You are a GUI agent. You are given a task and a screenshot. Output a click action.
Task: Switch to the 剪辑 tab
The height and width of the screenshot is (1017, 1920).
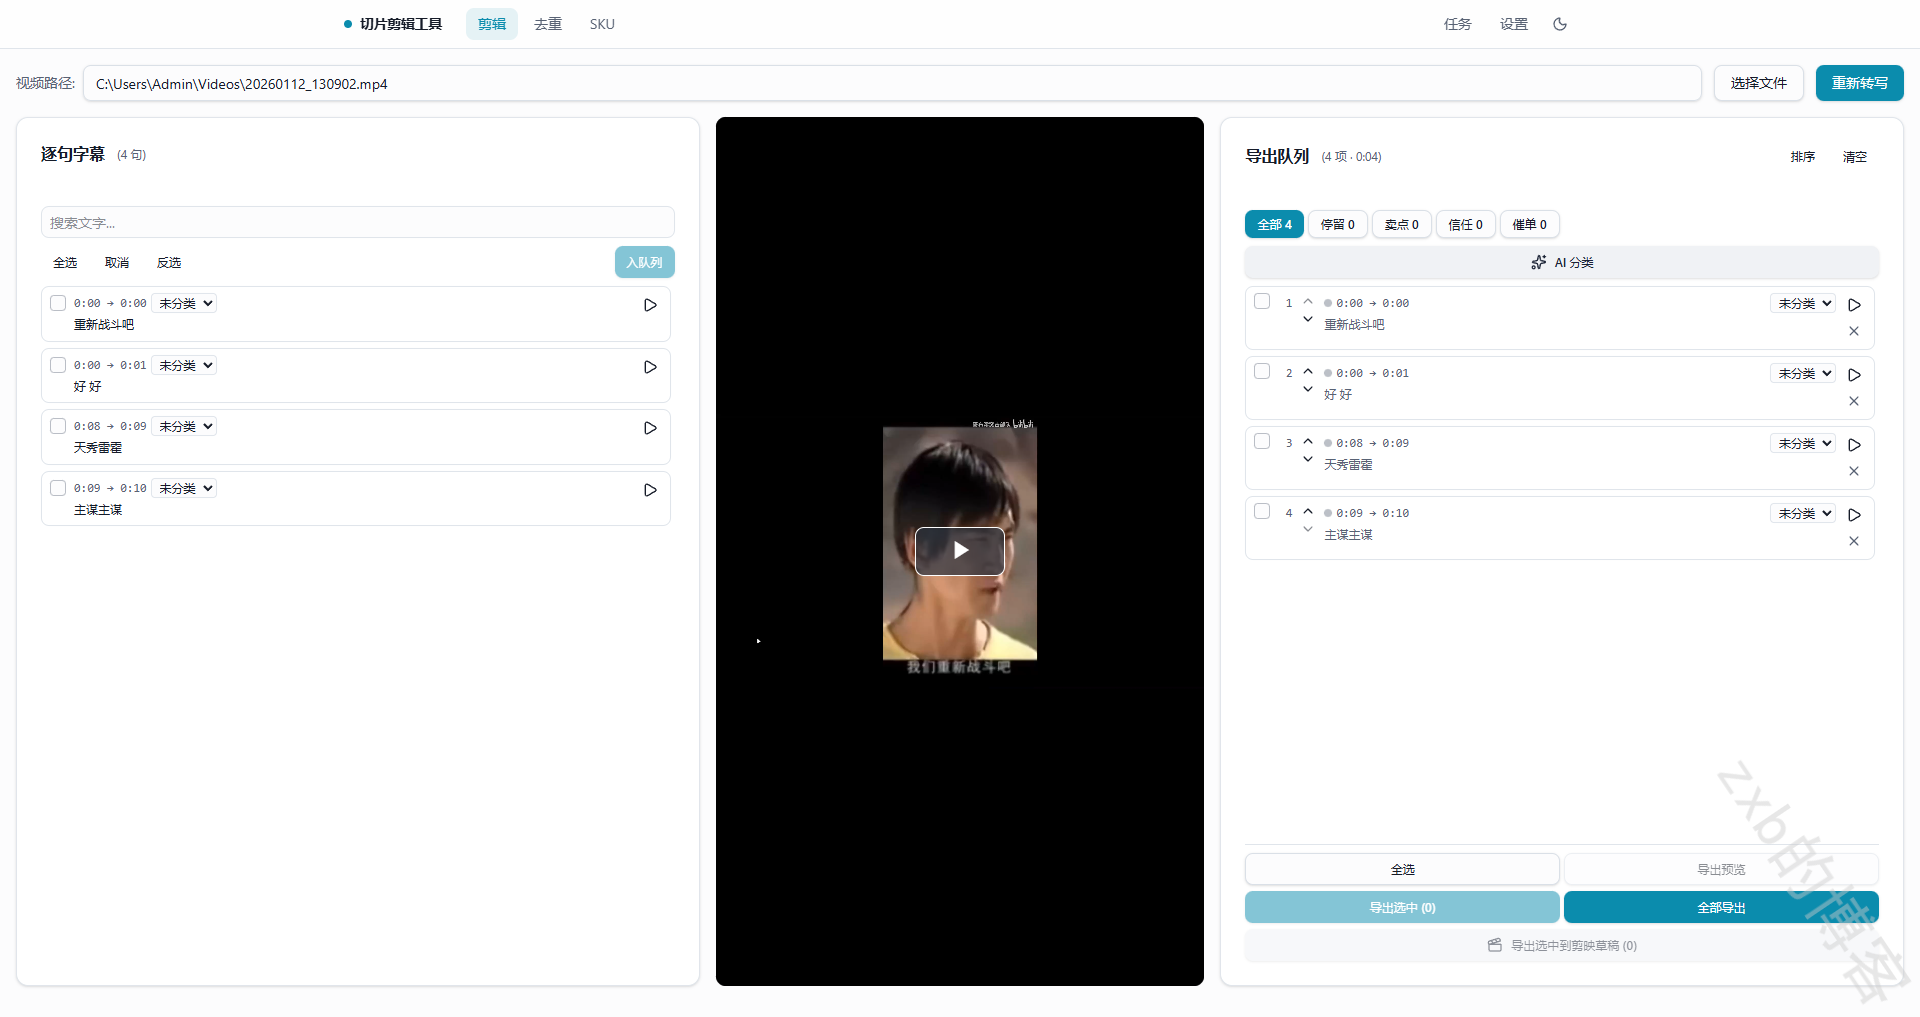[492, 24]
